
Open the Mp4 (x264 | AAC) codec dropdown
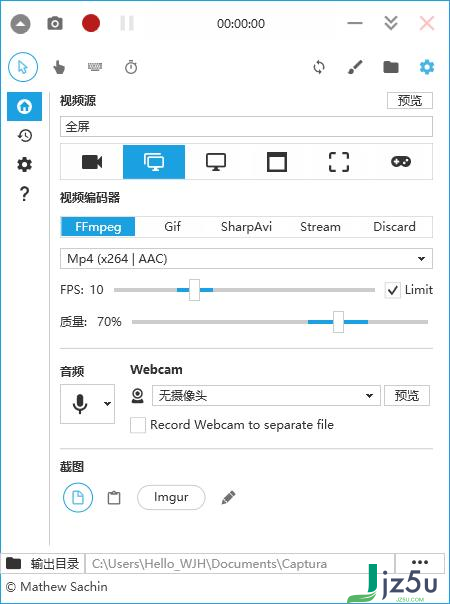pos(246,258)
